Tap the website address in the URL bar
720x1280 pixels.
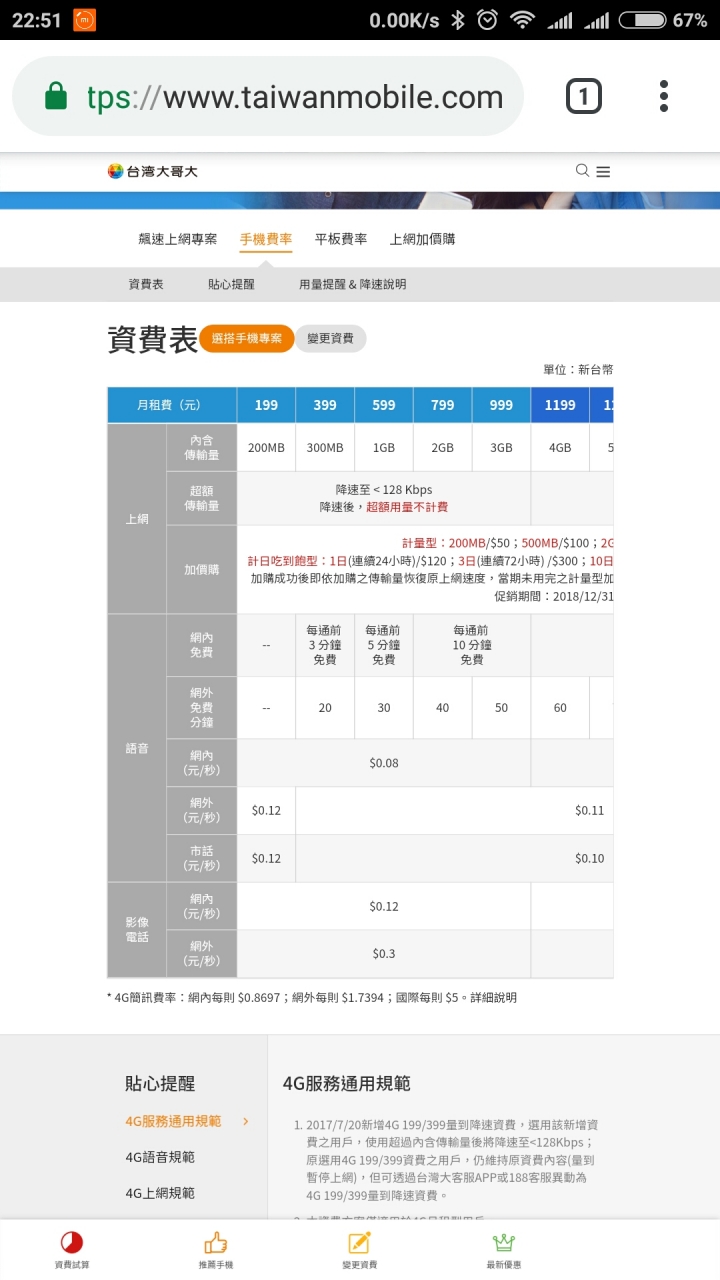click(x=294, y=97)
